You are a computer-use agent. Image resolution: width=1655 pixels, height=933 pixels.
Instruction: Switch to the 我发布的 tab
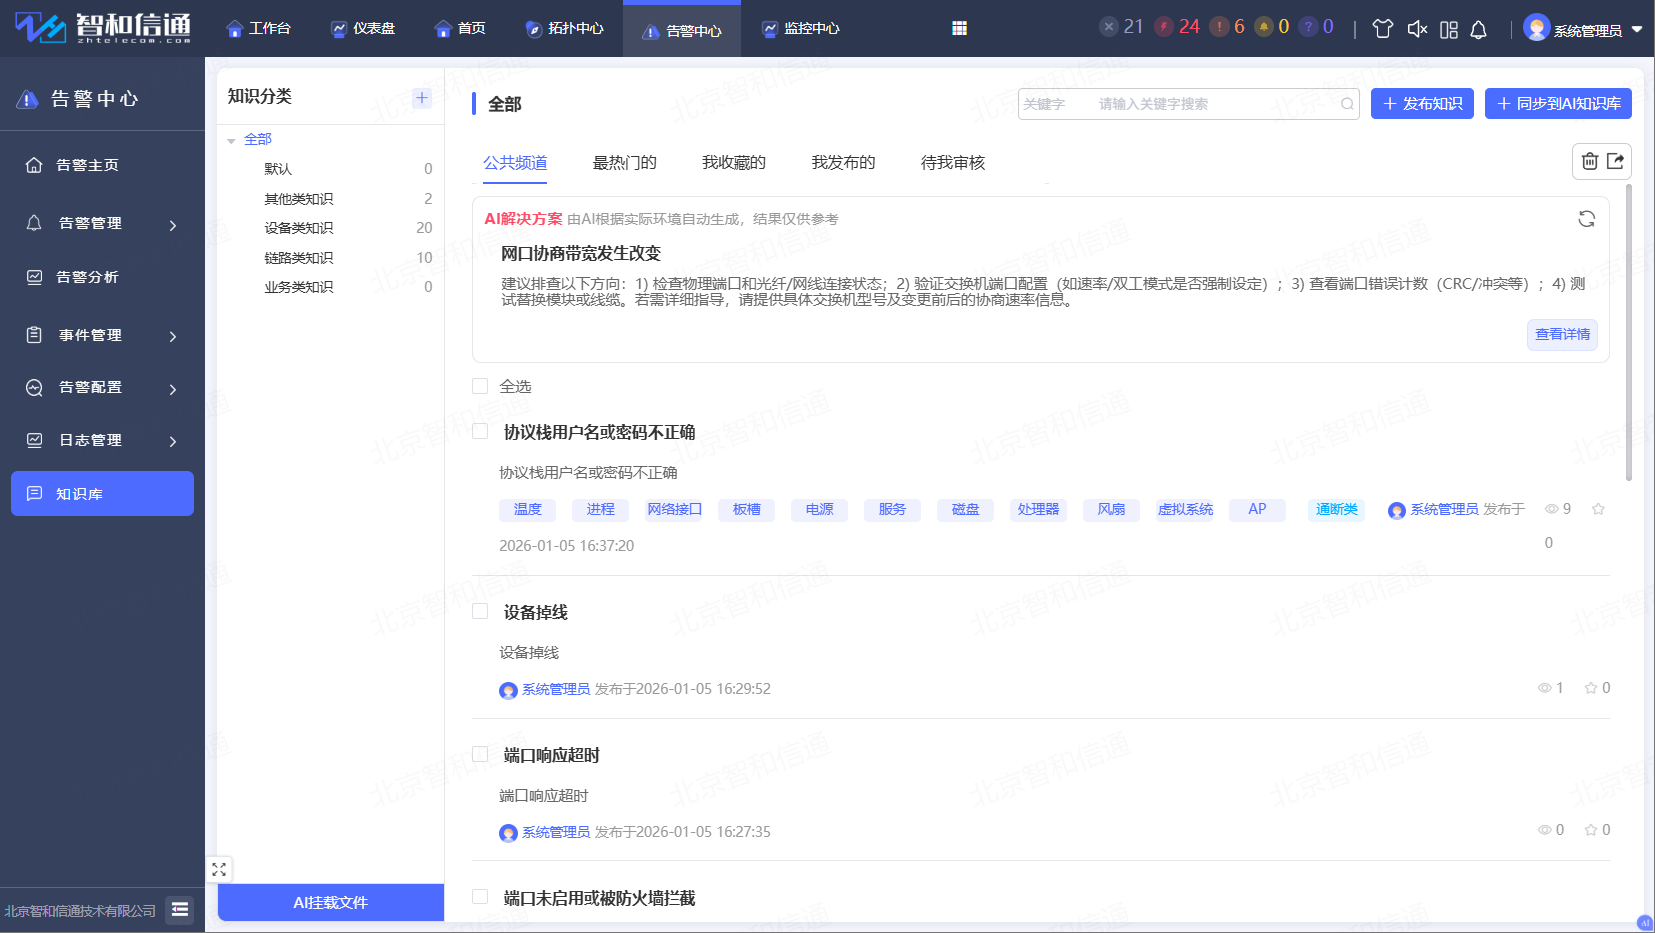coord(844,163)
